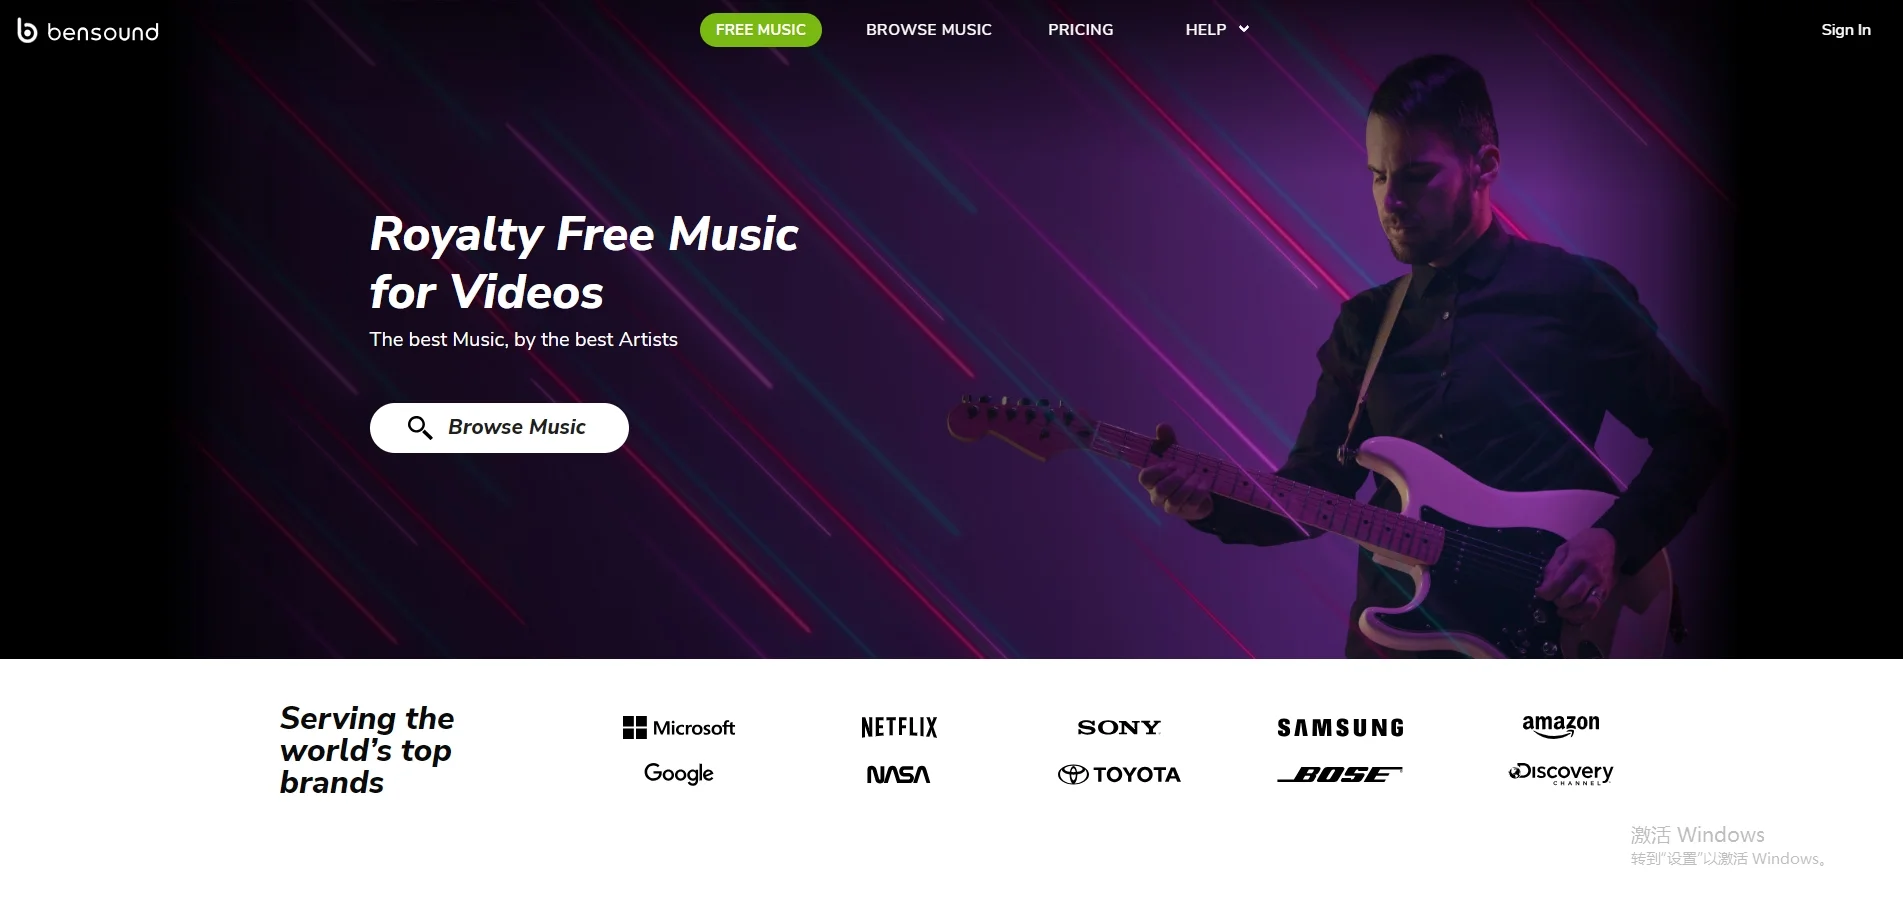Click the bensound logo icon
This screenshot has height=916, width=1903.
pos(27,31)
